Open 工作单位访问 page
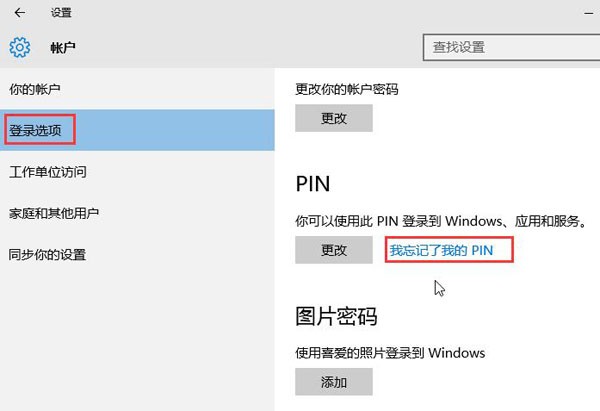 tap(48, 171)
